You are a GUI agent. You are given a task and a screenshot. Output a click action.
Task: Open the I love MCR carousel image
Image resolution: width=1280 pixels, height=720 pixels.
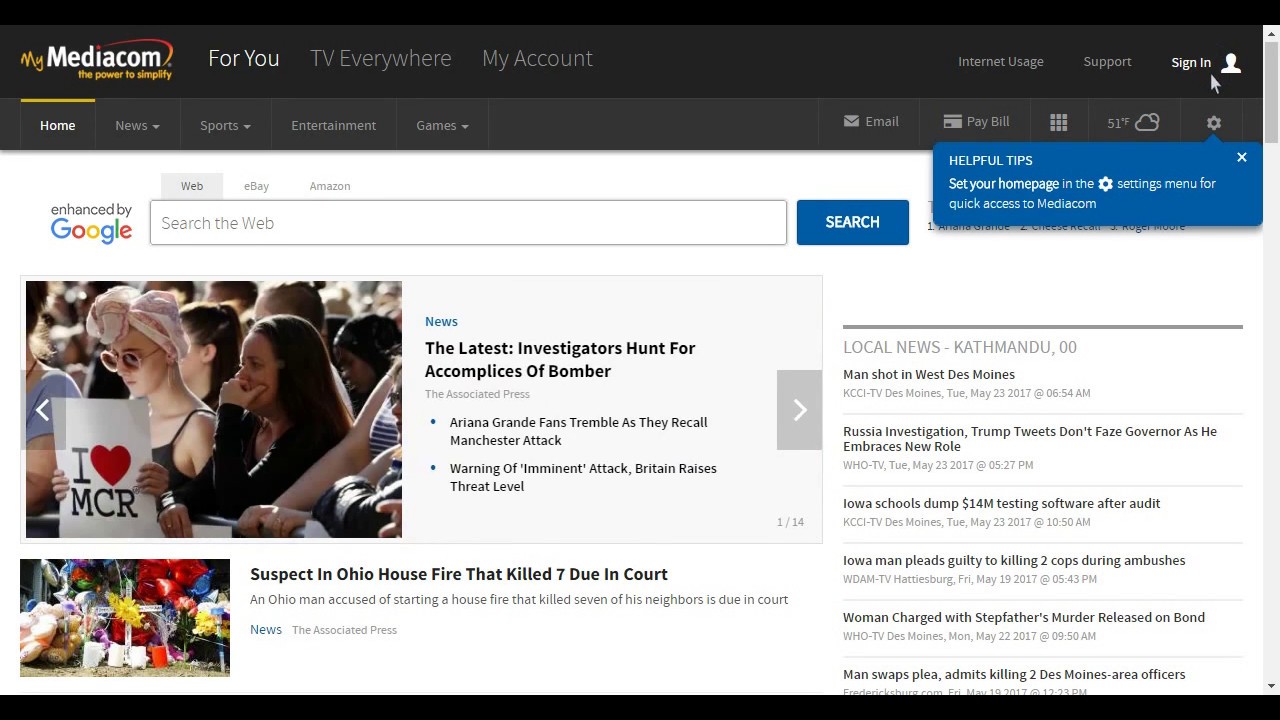[x=214, y=410]
